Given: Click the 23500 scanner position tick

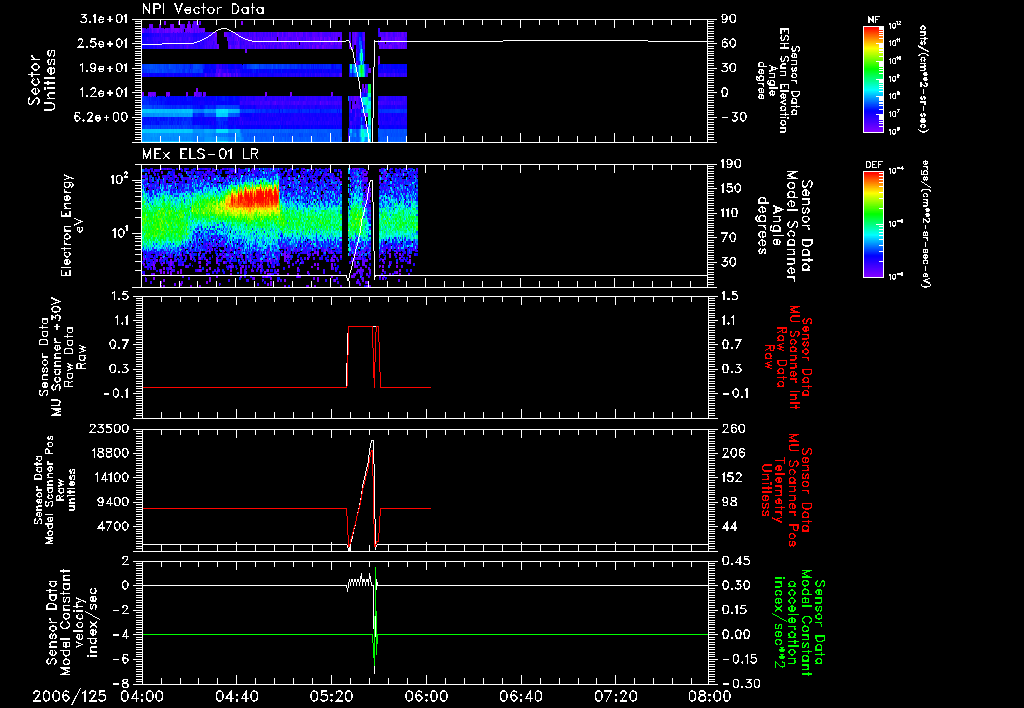Looking at the screenshot, I should tap(110, 429).
